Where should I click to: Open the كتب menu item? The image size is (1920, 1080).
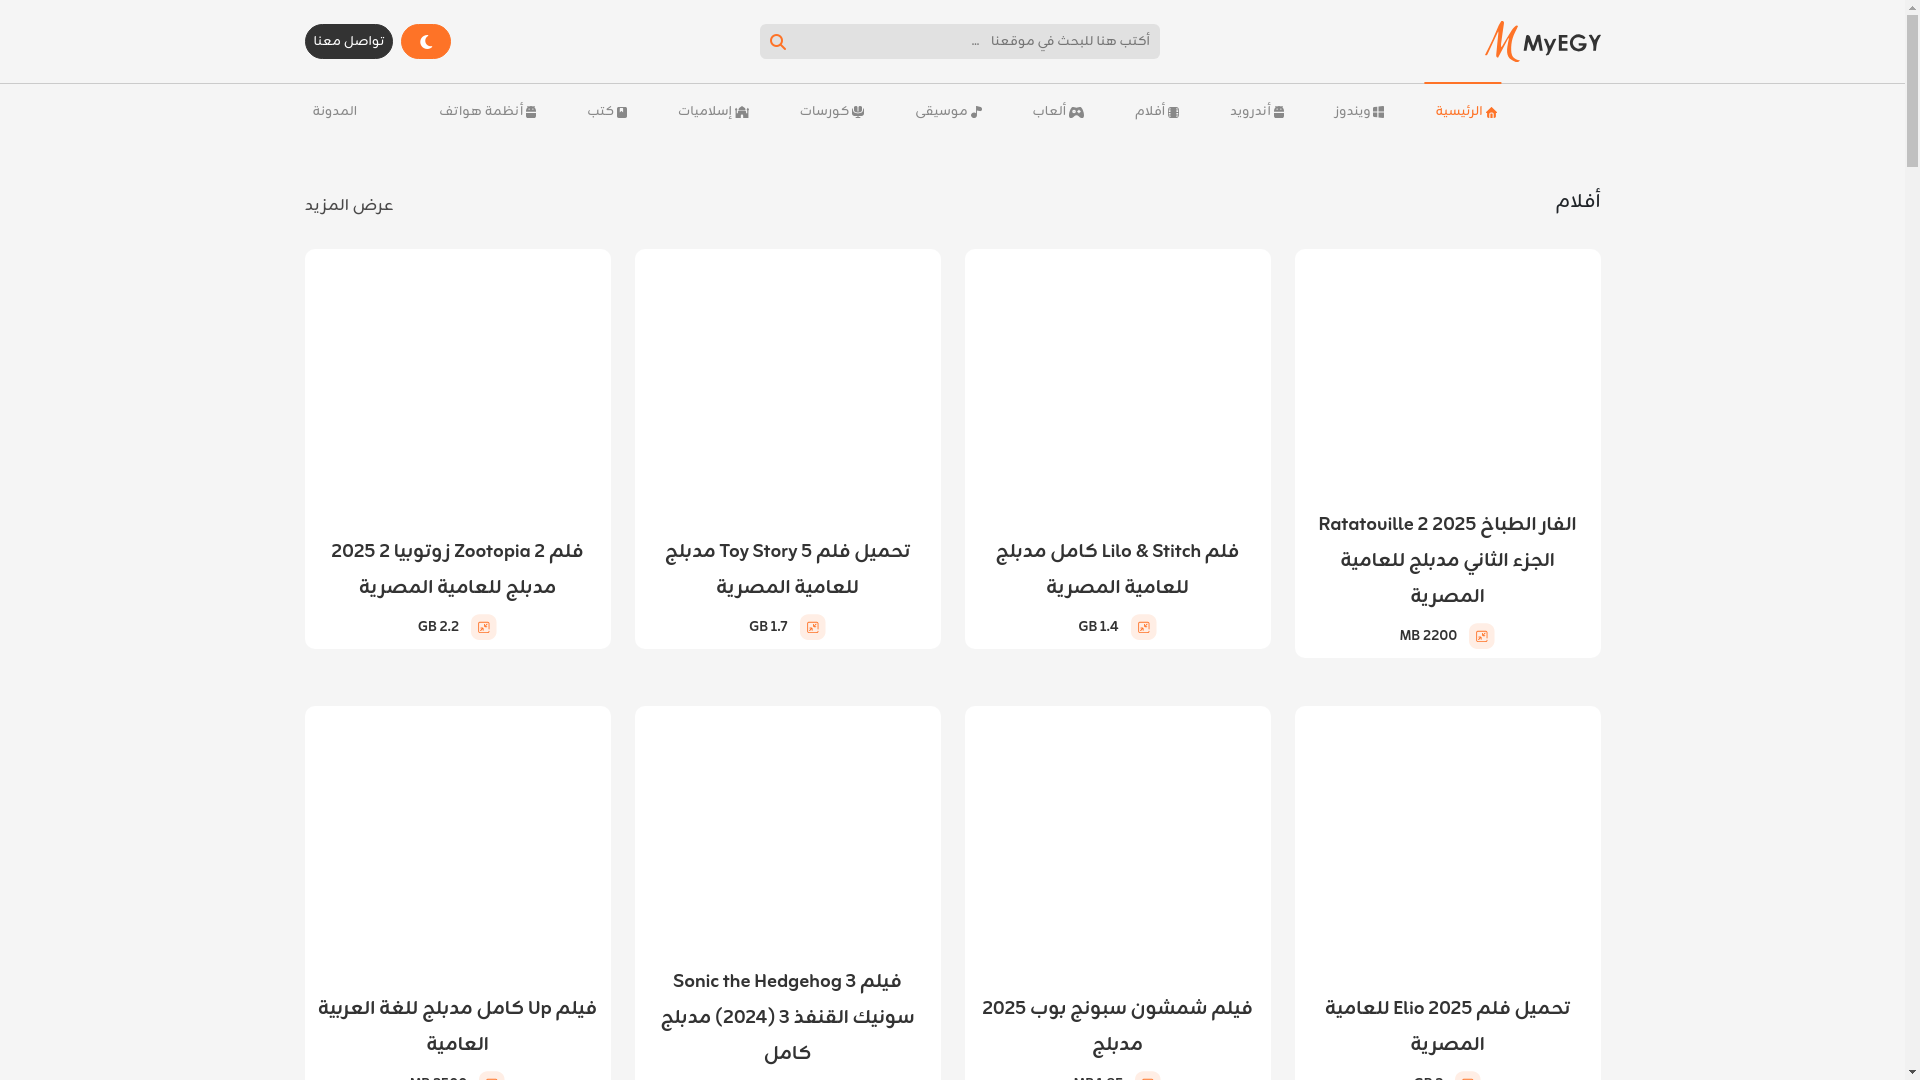[607, 112]
